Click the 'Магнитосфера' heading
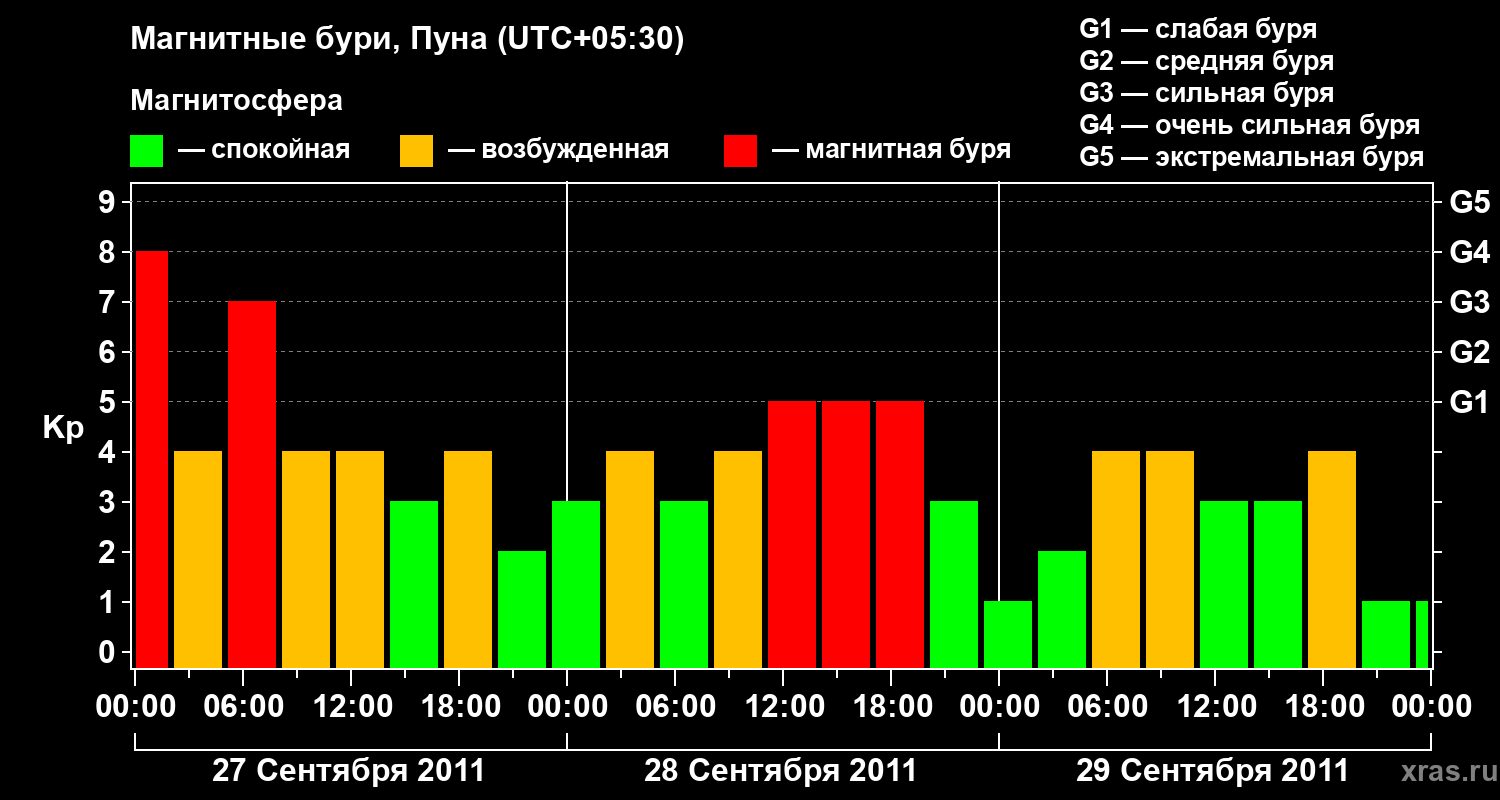The width and height of the screenshot is (1500, 800). click(236, 101)
